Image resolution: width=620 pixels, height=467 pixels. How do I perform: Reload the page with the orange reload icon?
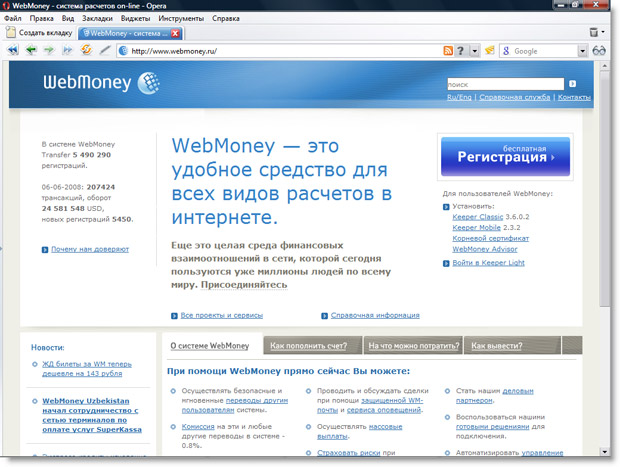[86, 50]
